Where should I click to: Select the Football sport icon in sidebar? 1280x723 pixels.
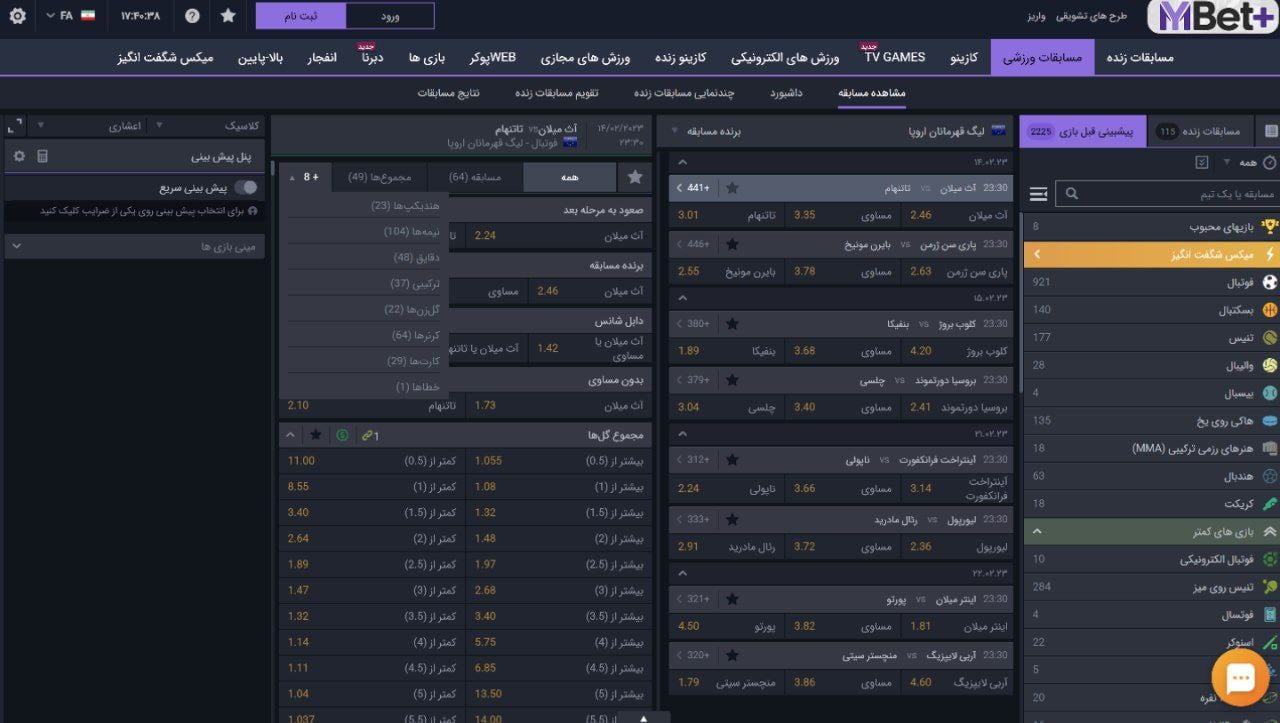1267,281
